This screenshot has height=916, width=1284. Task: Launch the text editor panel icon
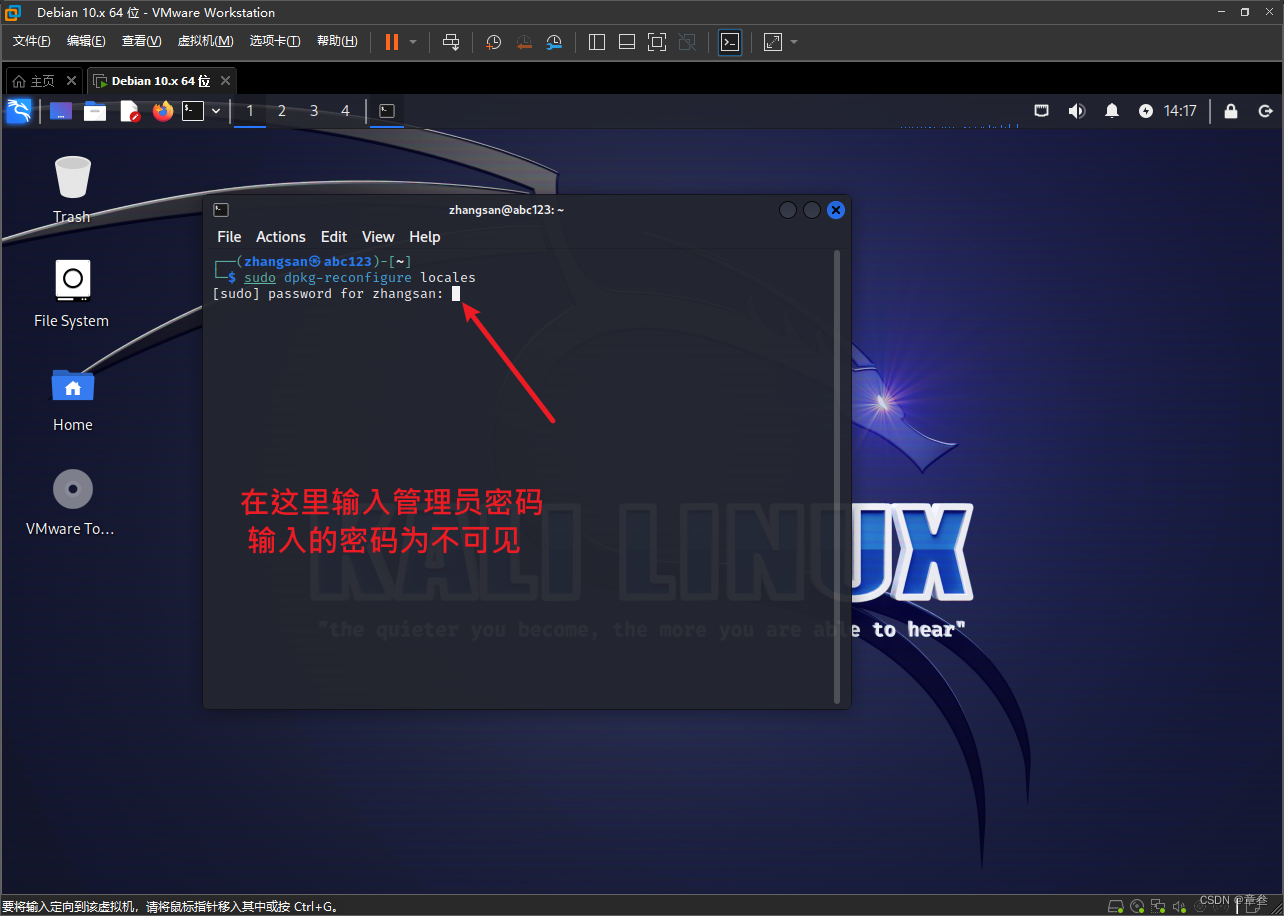[130, 111]
